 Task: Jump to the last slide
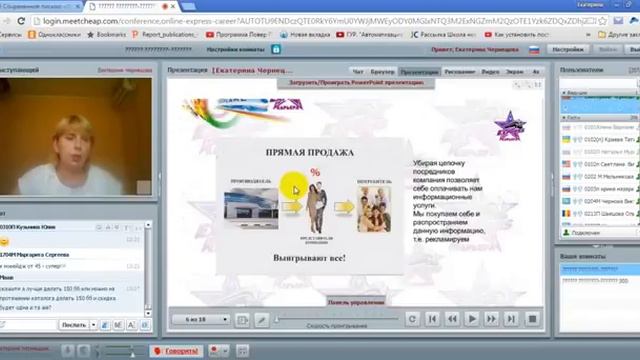click(x=511, y=319)
